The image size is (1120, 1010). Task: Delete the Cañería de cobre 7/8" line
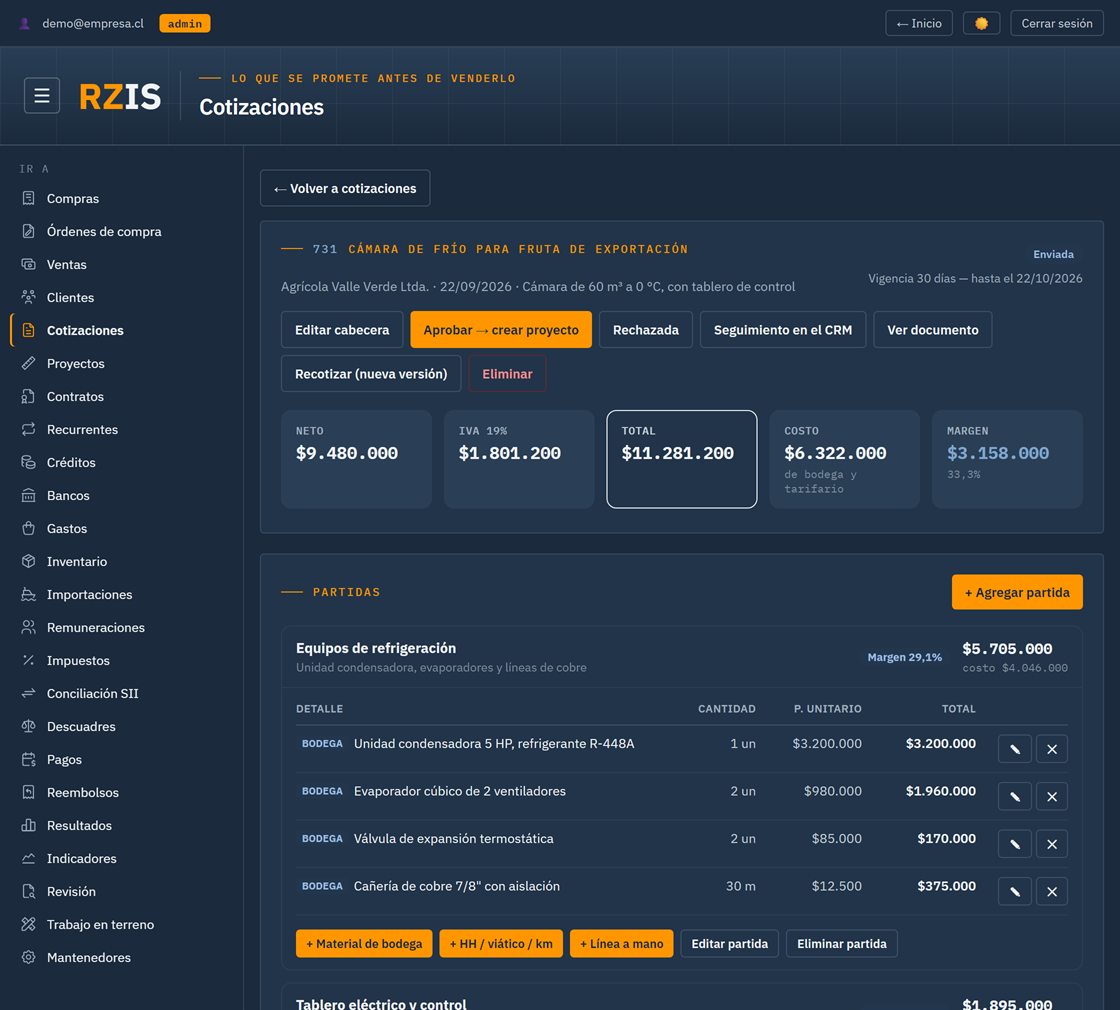pos(1051,891)
